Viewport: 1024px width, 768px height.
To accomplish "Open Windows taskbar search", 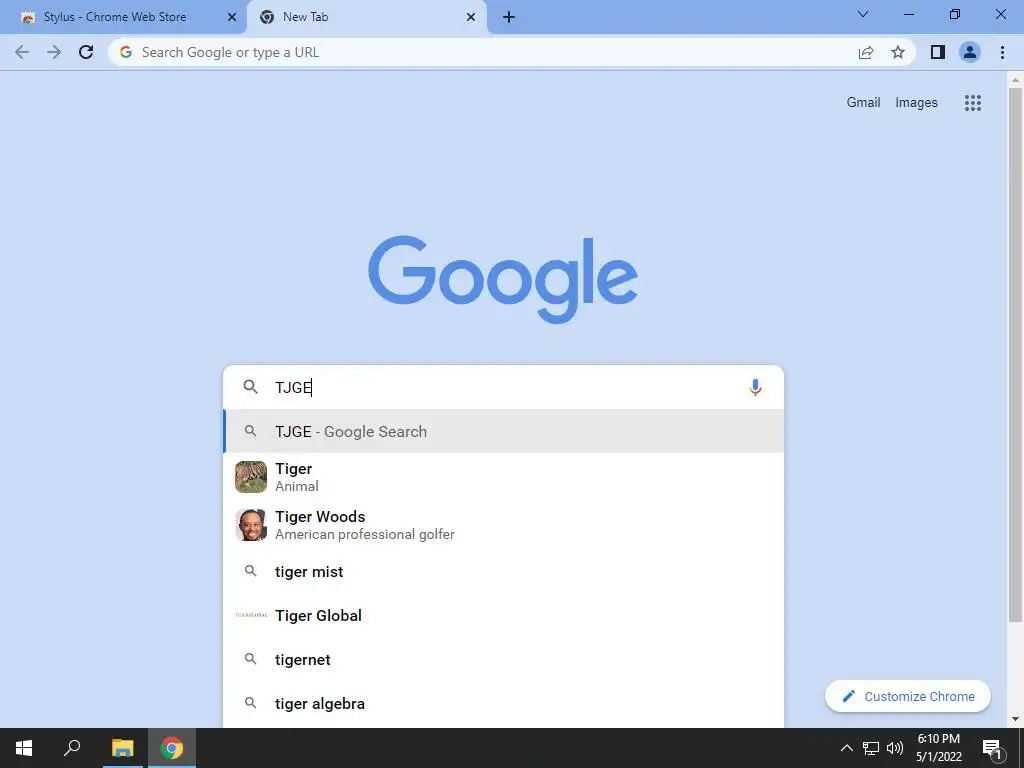I will pos(72,748).
